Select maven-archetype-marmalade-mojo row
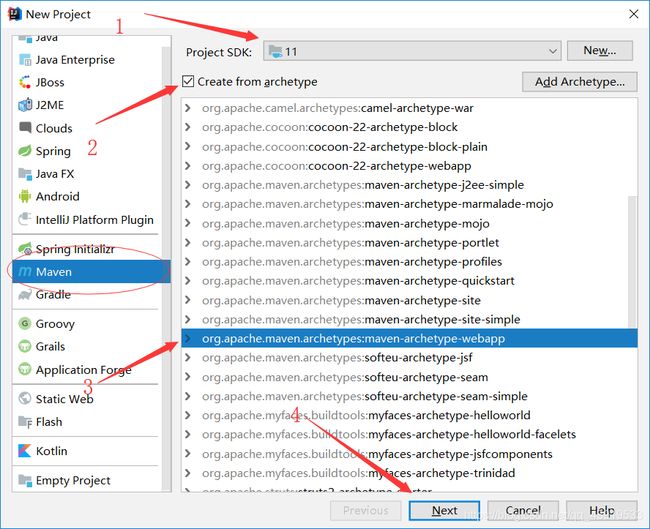The width and height of the screenshot is (650, 529). tap(409, 204)
